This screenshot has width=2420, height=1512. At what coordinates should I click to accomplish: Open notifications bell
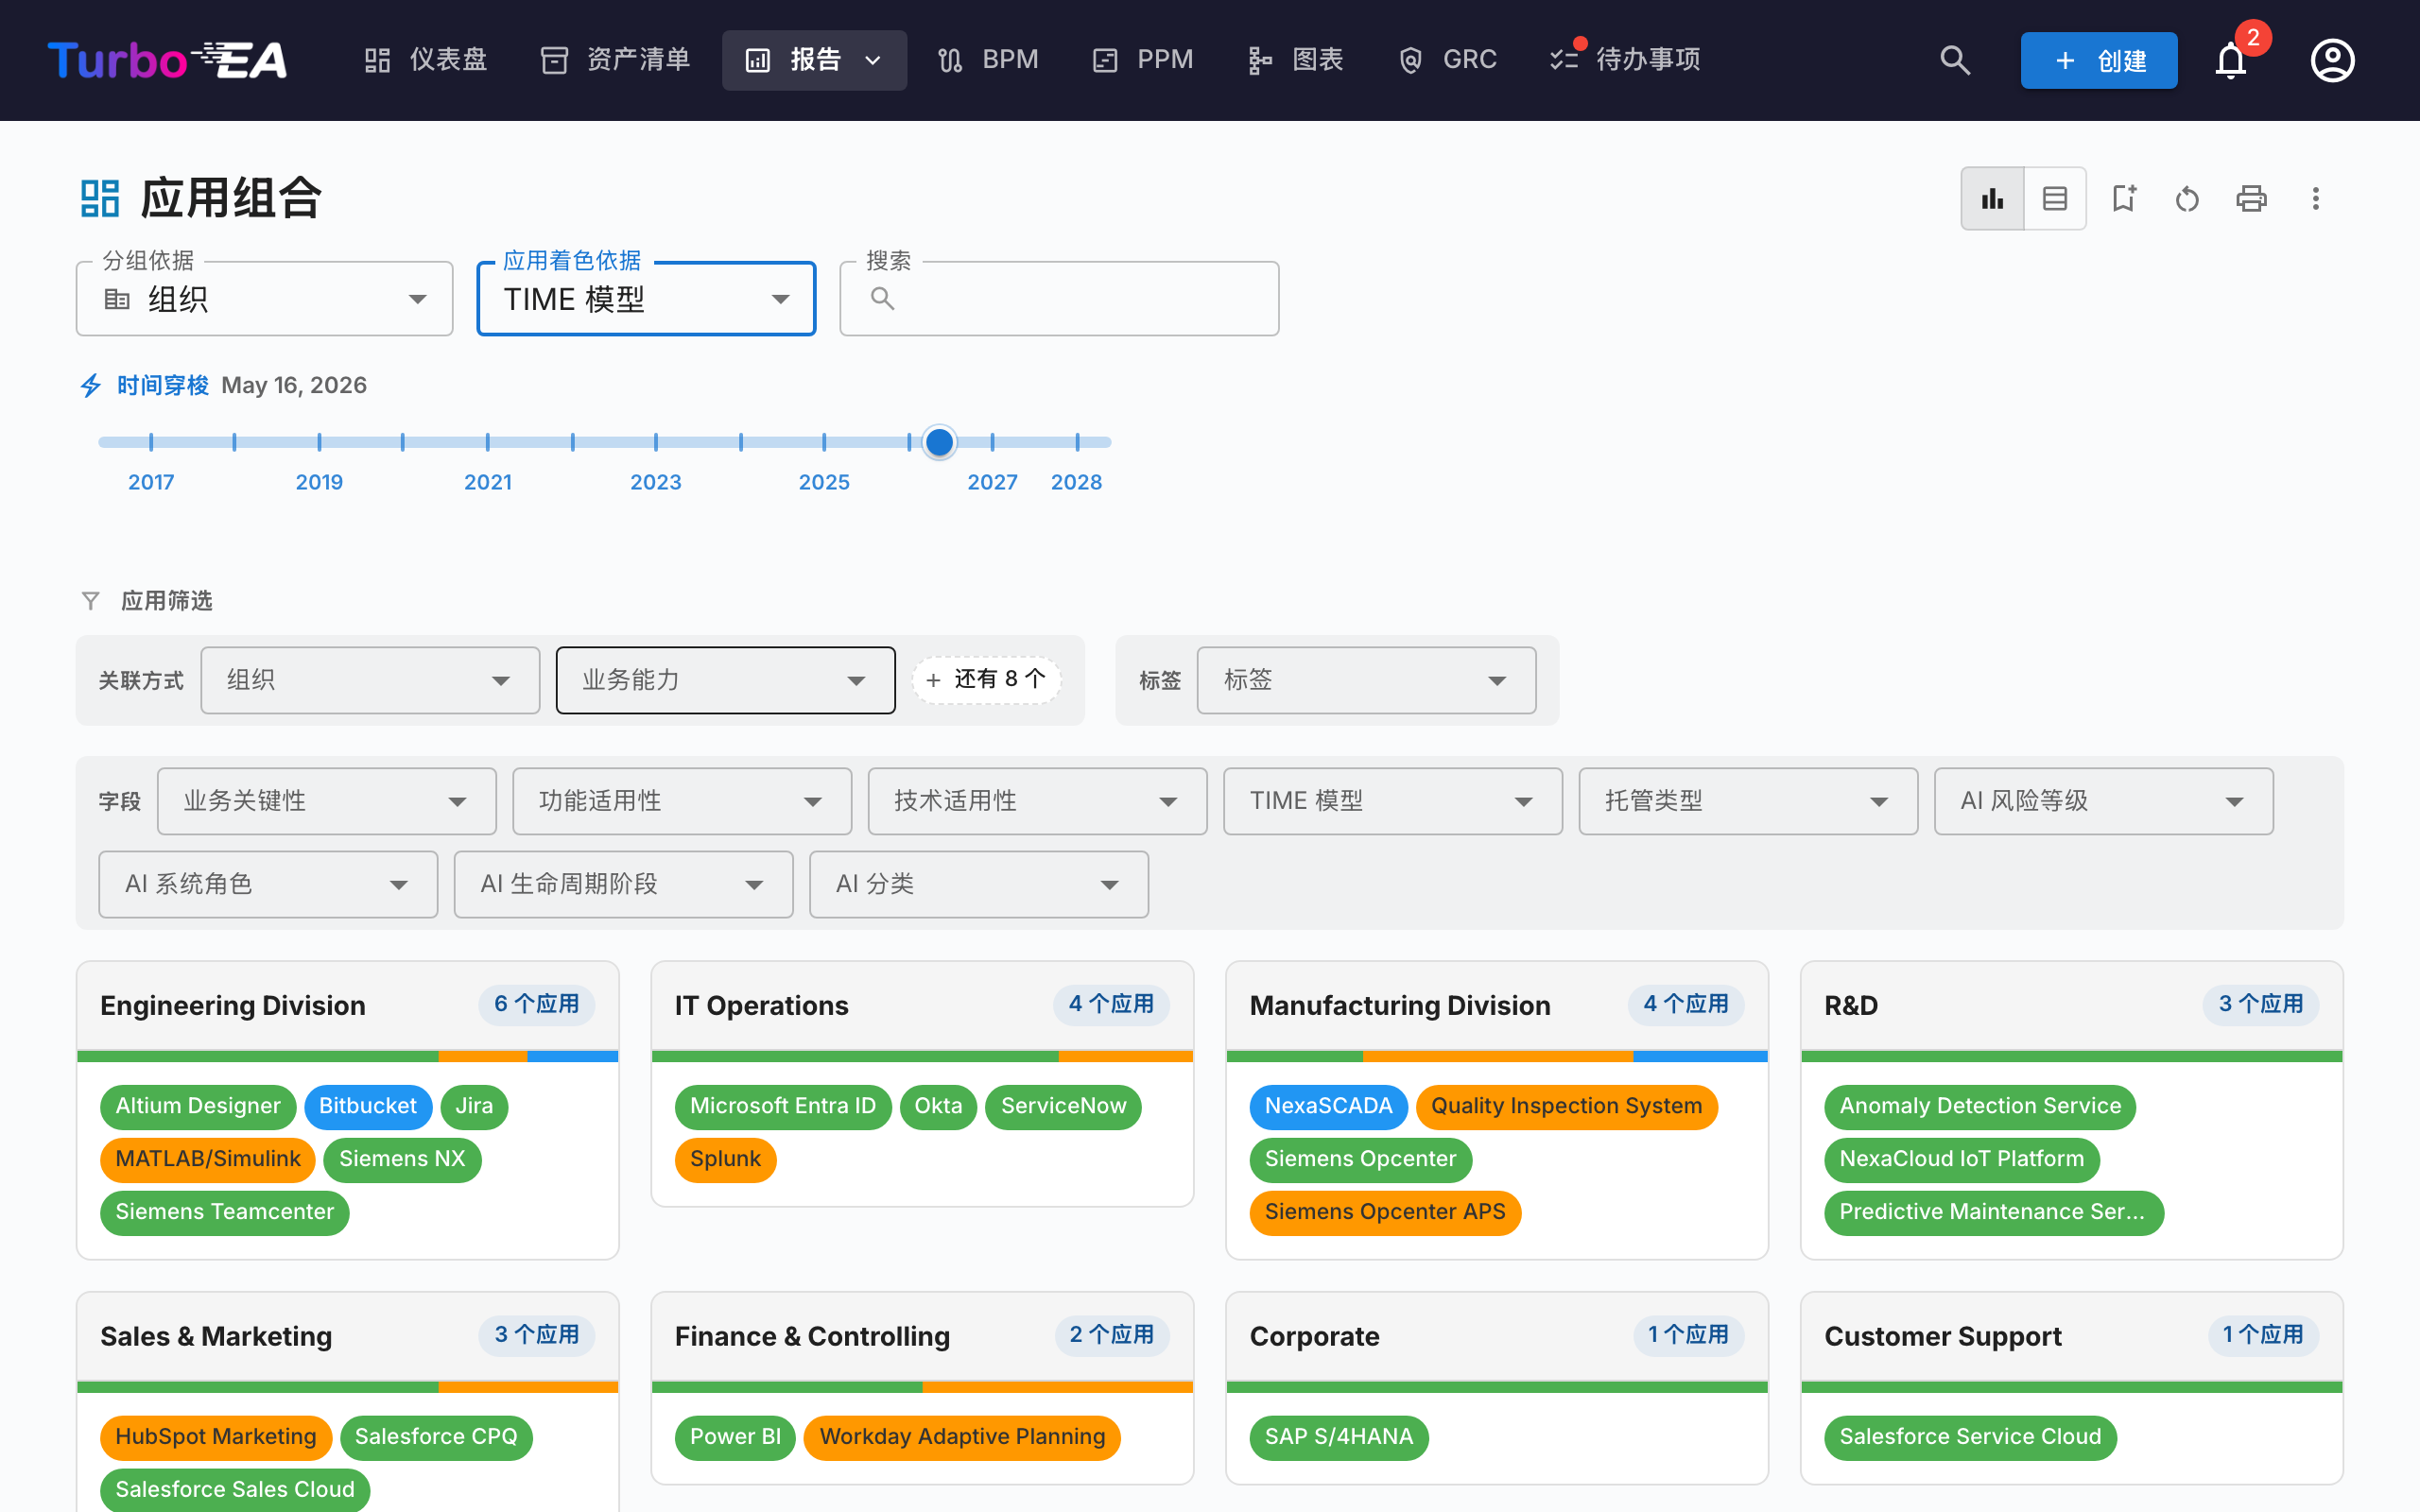point(2230,60)
